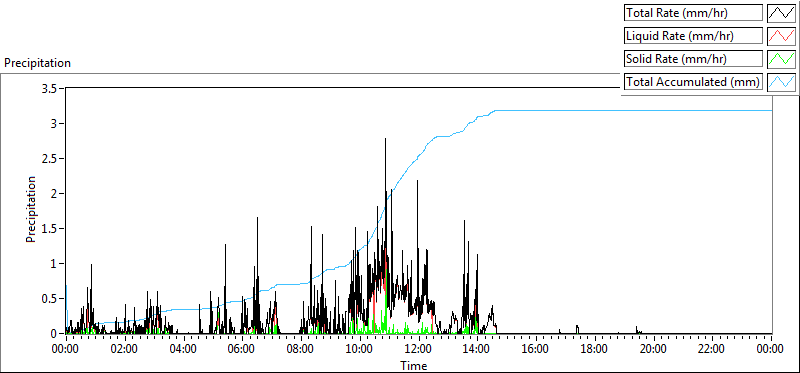Select the Liquid Rate (mm/hr) legend label

693,36
